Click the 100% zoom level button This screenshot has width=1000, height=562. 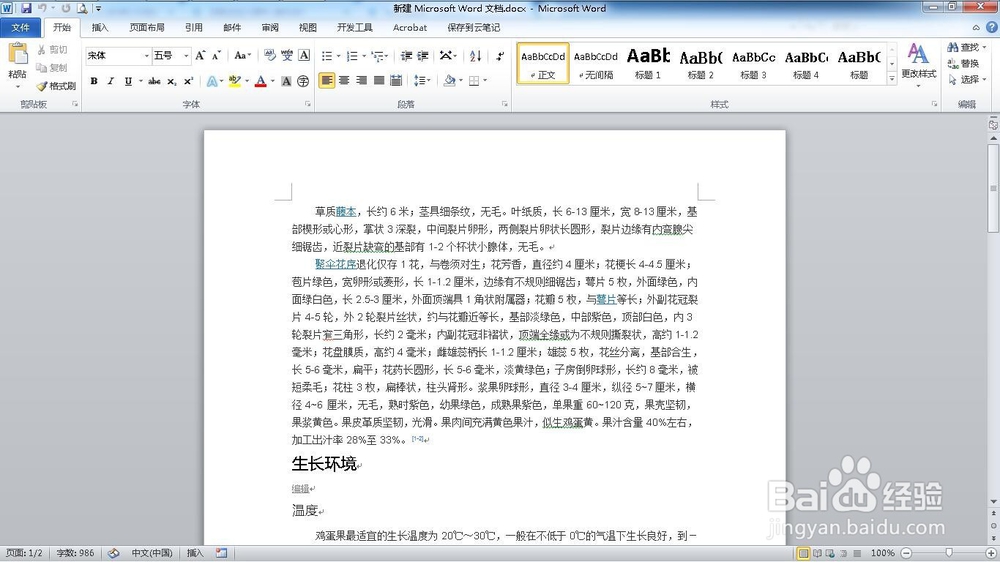(x=883, y=553)
